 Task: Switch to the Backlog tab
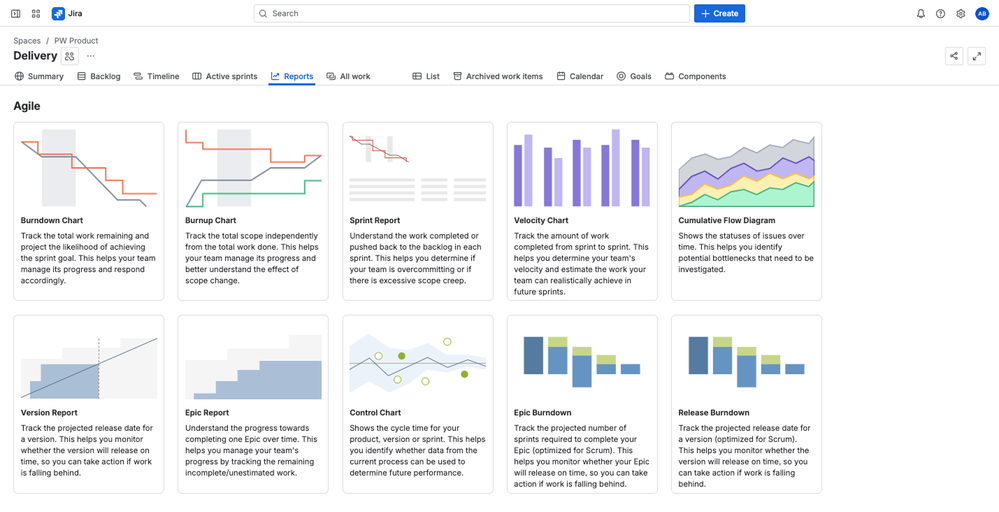(99, 76)
